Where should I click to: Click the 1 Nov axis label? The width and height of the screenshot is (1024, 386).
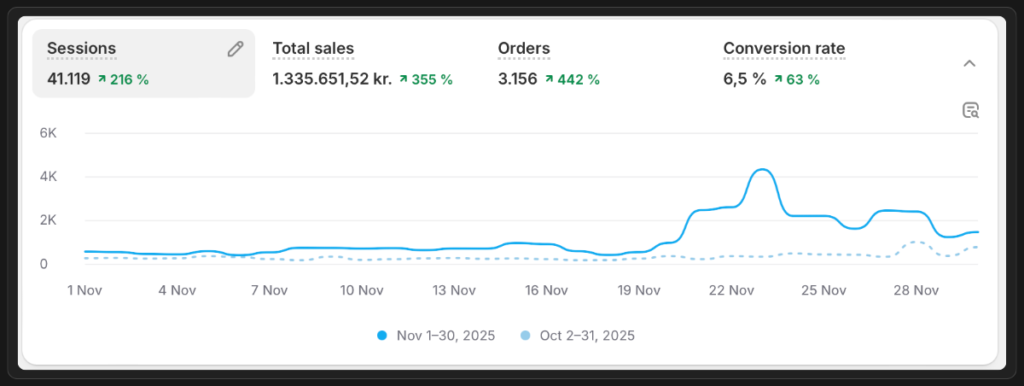(x=85, y=290)
